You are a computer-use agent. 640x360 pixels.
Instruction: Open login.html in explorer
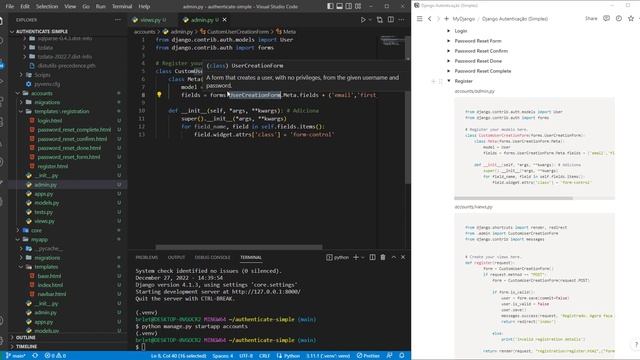click(49, 120)
